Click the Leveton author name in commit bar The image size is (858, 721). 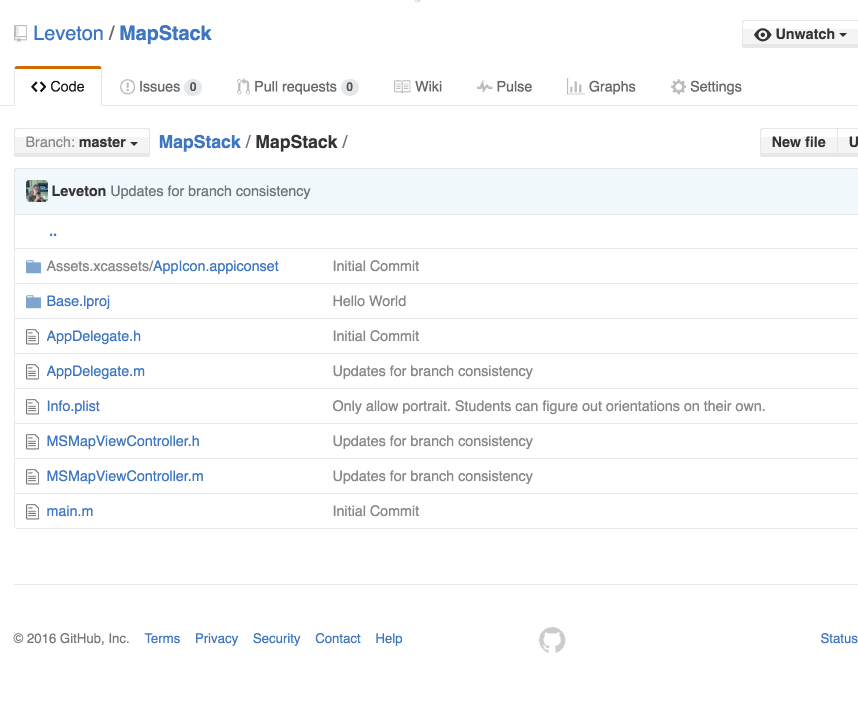click(79, 191)
